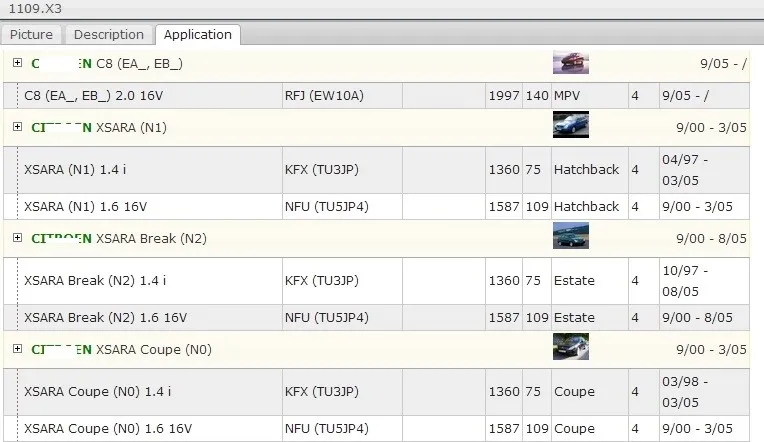The width and height of the screenshot is (764, 442).
Task: Click the 1109.X3 part number title
Action: coord(35,9)
